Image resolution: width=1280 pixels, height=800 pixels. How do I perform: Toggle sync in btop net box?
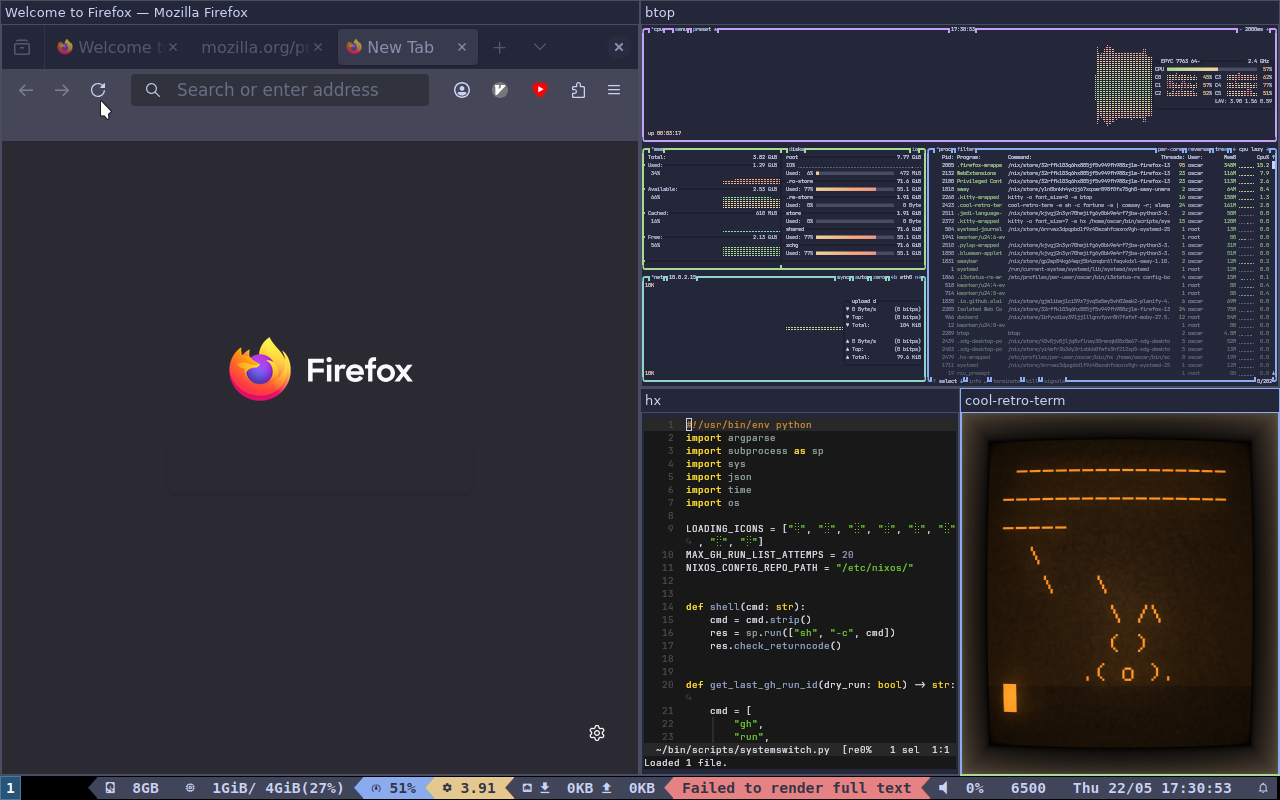(x=842, y=277)
